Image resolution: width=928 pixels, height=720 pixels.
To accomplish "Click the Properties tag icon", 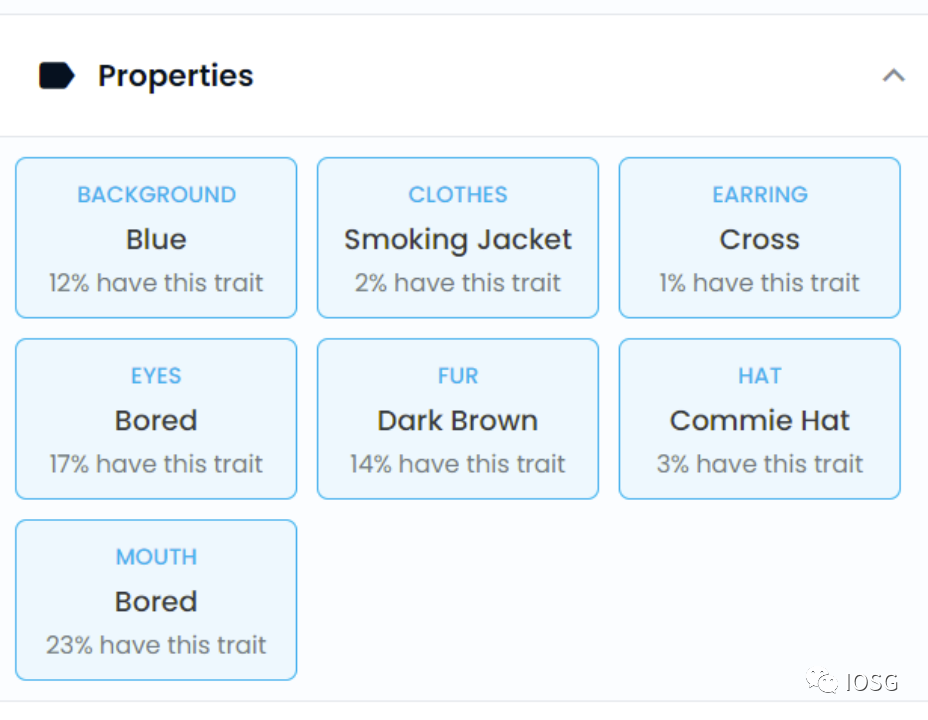I will pos(57,76).
